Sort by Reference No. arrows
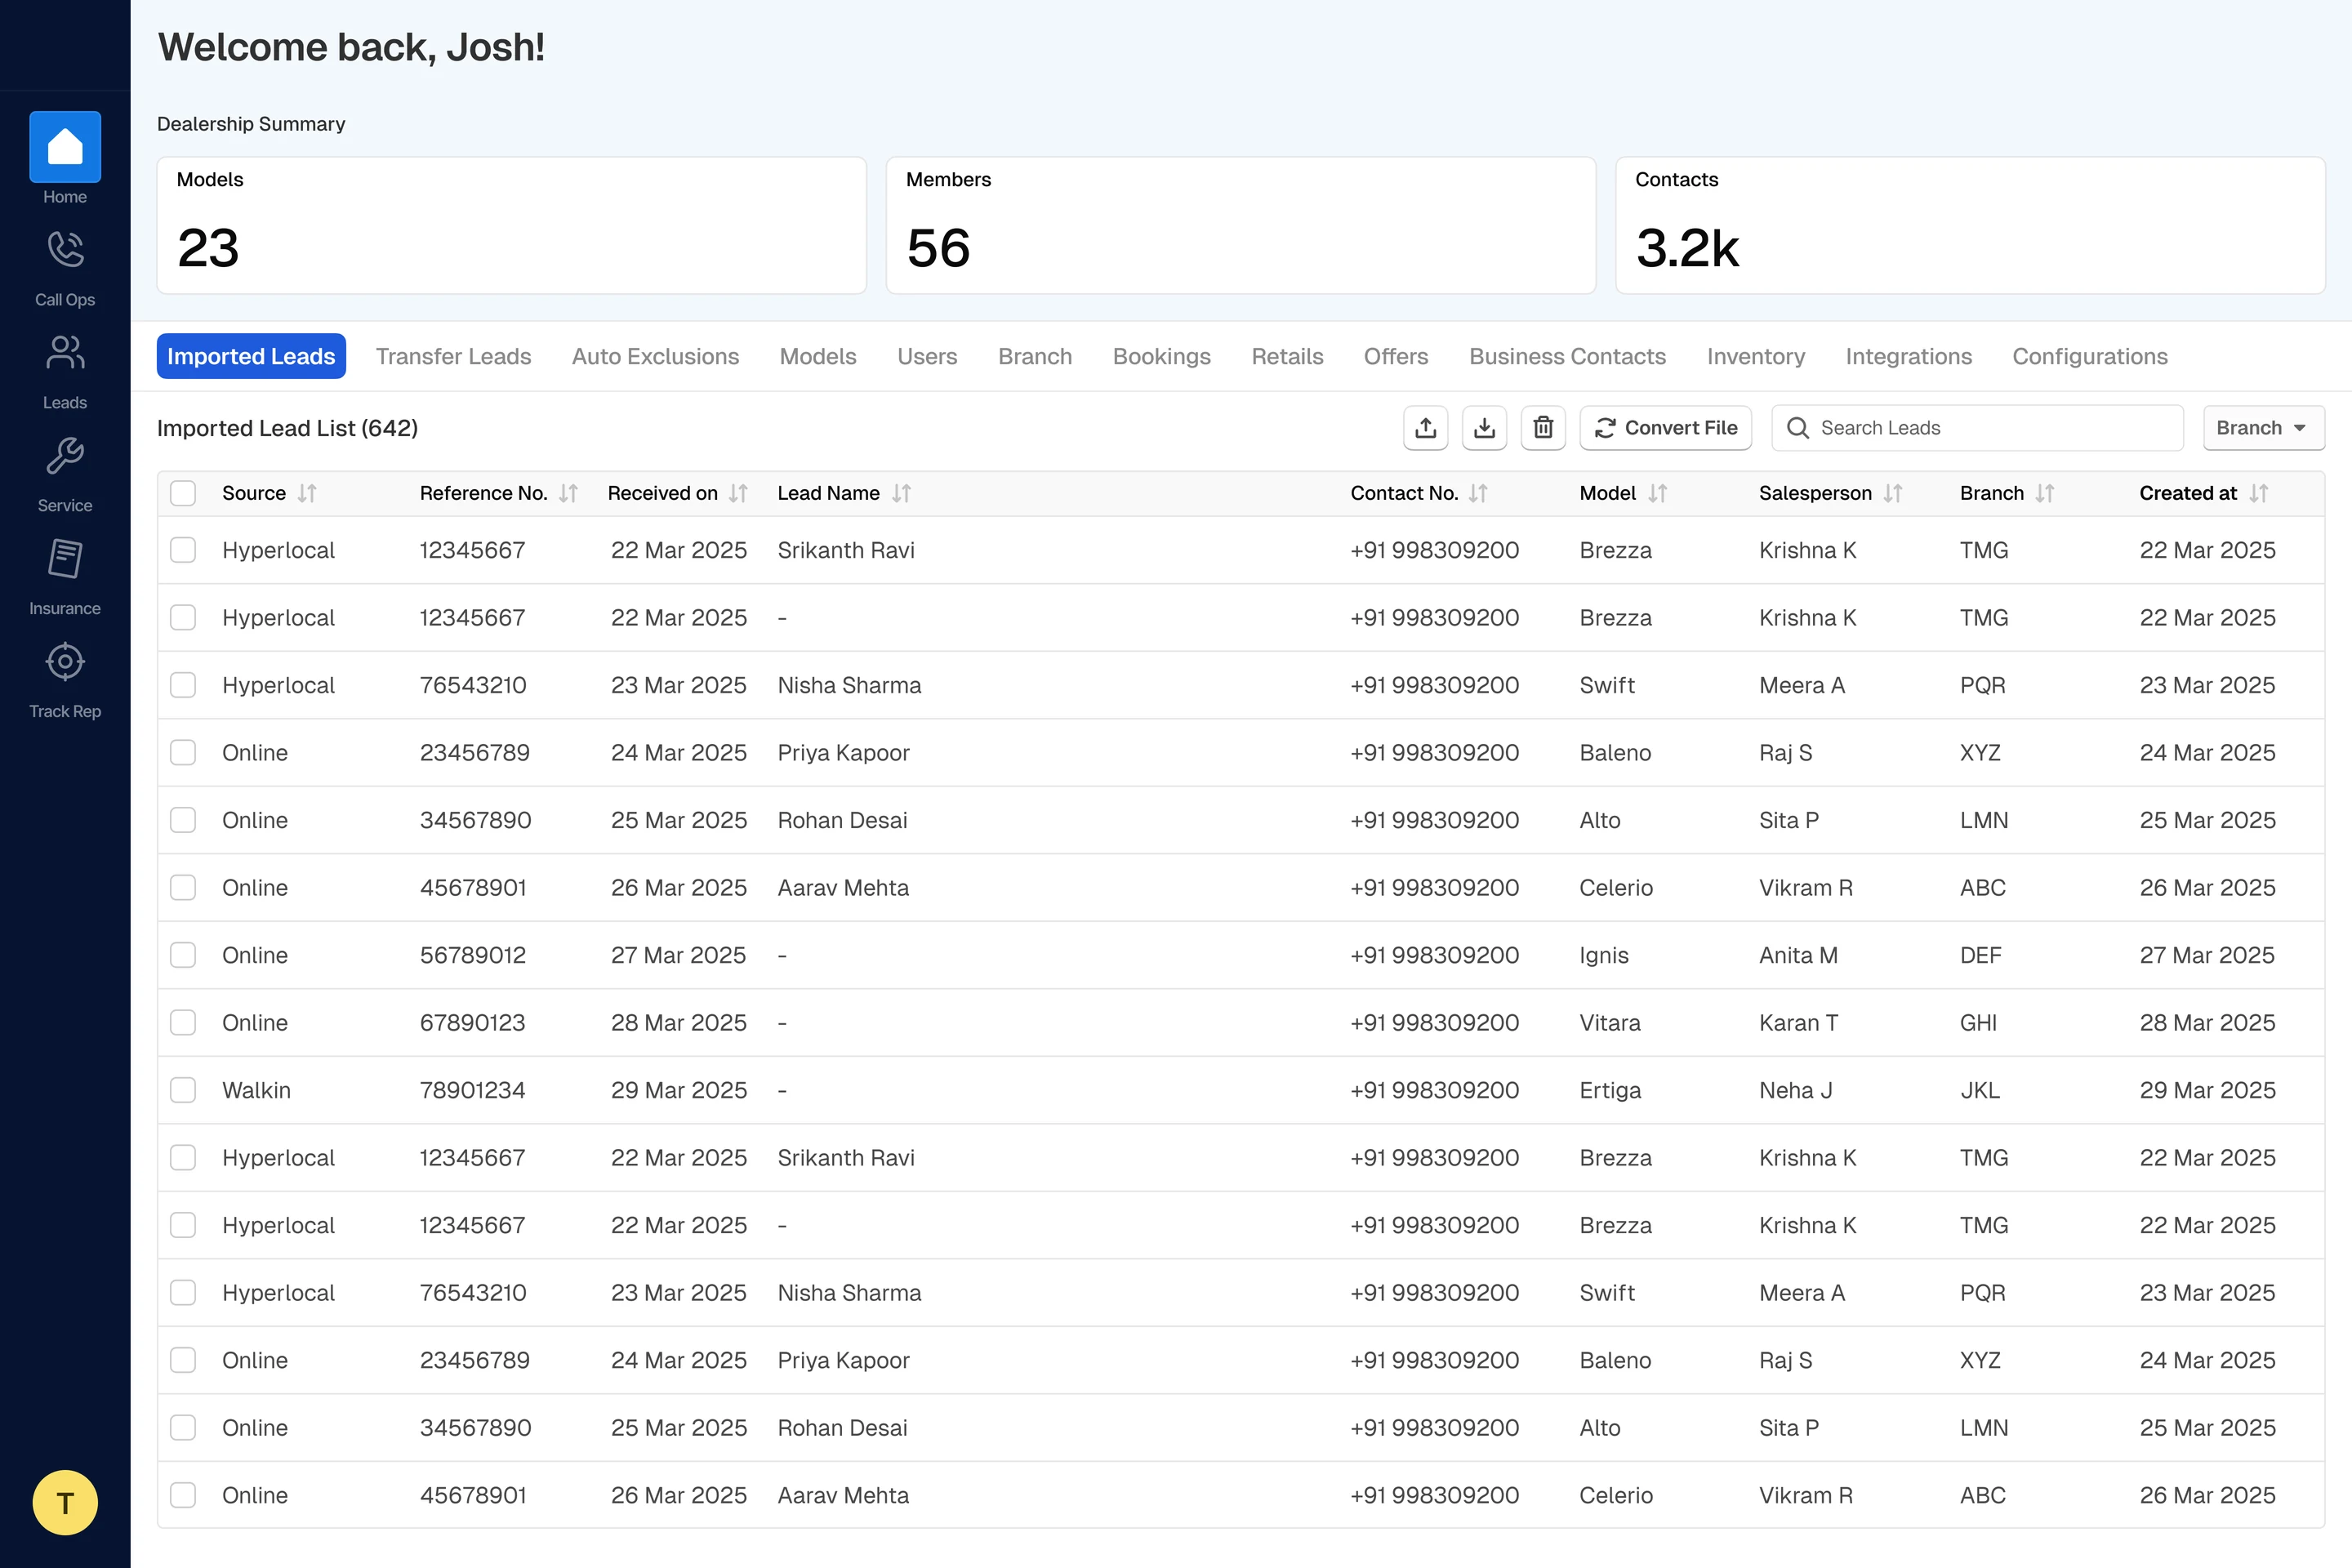 click(x=568, y=493)
